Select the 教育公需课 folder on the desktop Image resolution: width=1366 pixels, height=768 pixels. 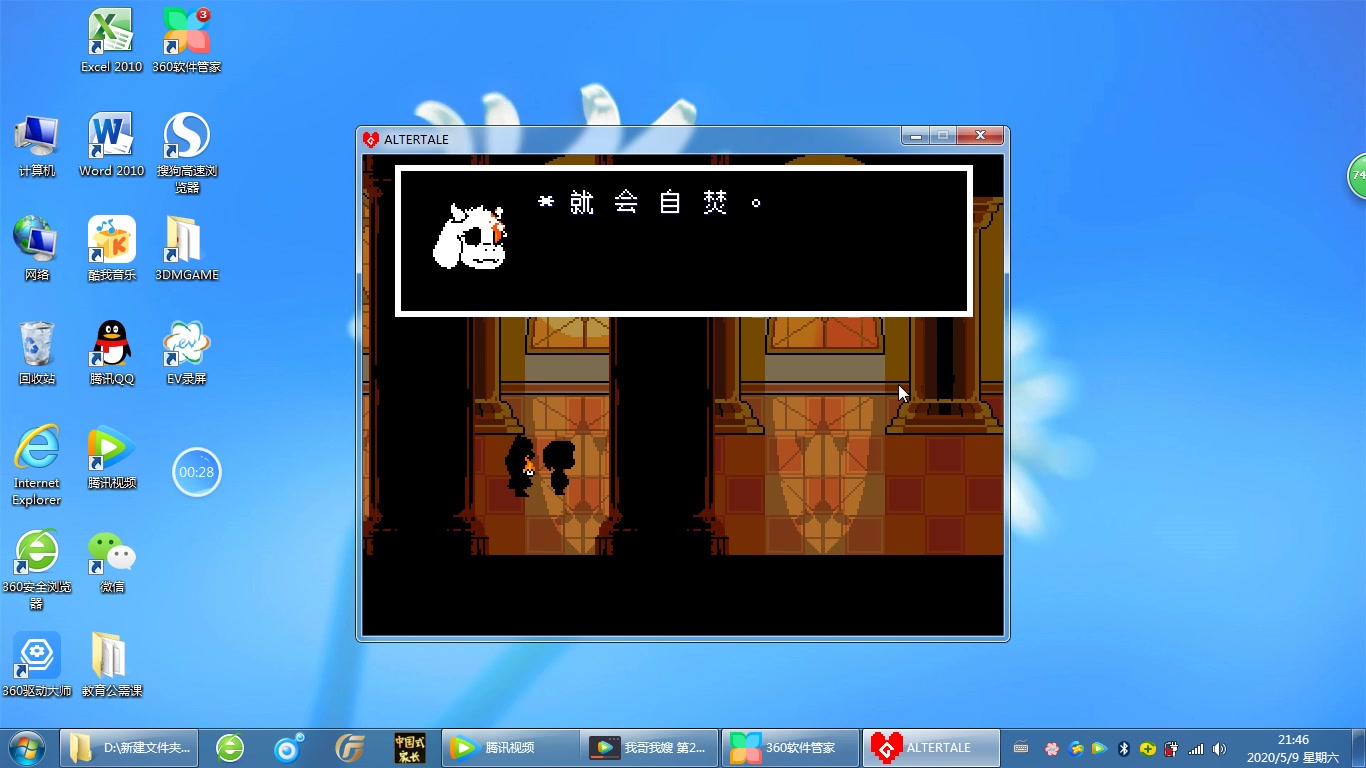[x=111, y=665]
